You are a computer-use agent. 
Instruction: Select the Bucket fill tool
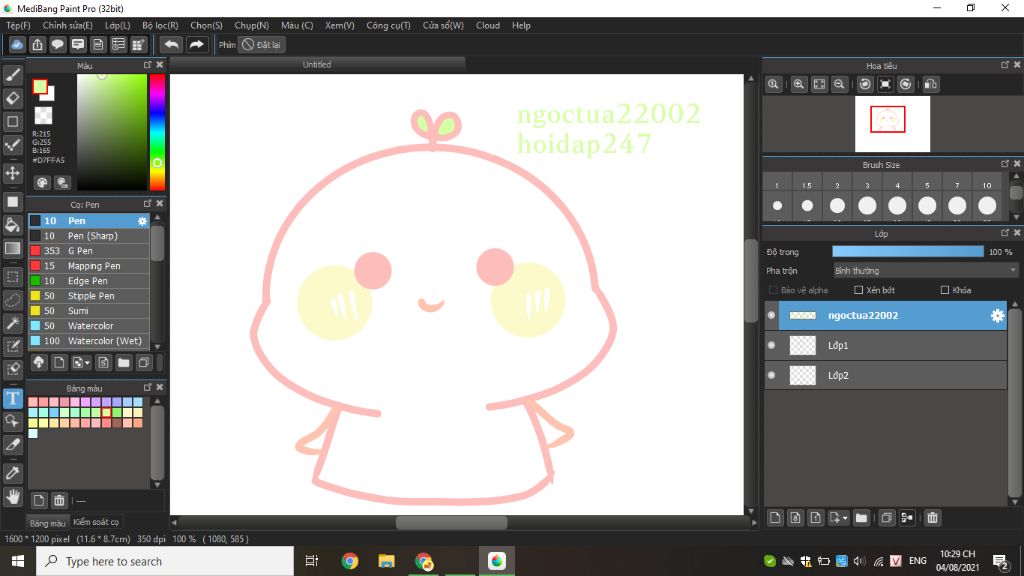click(12, 225)
